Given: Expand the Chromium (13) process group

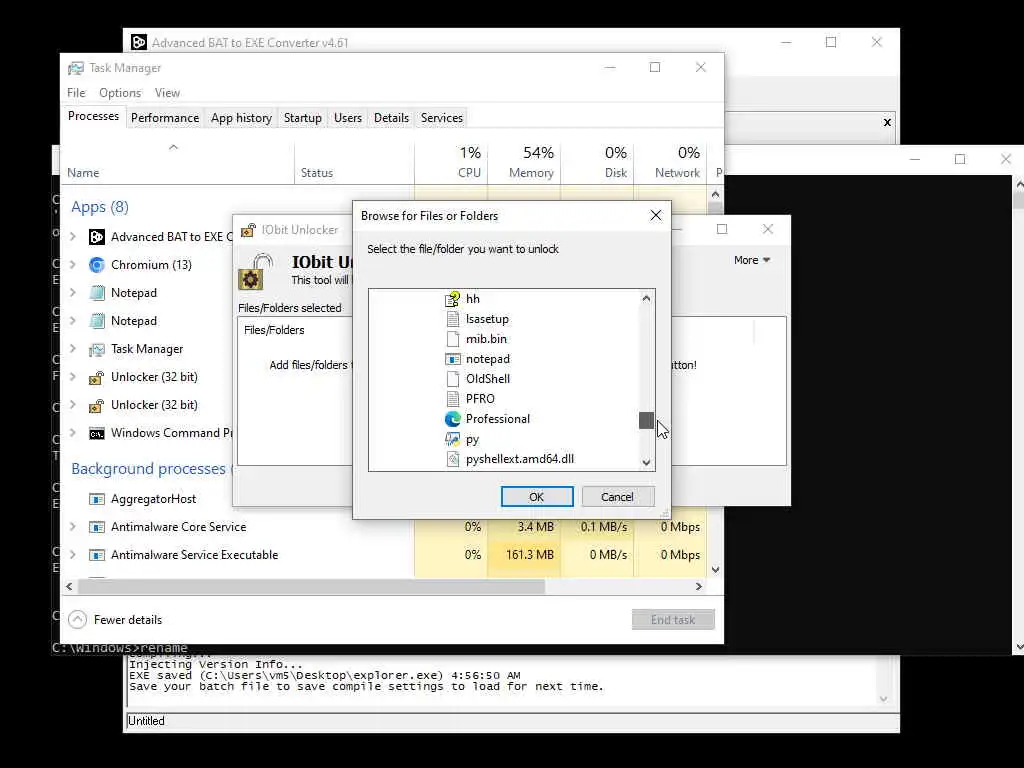Looking at the screenshot, I should click(73, 264).
